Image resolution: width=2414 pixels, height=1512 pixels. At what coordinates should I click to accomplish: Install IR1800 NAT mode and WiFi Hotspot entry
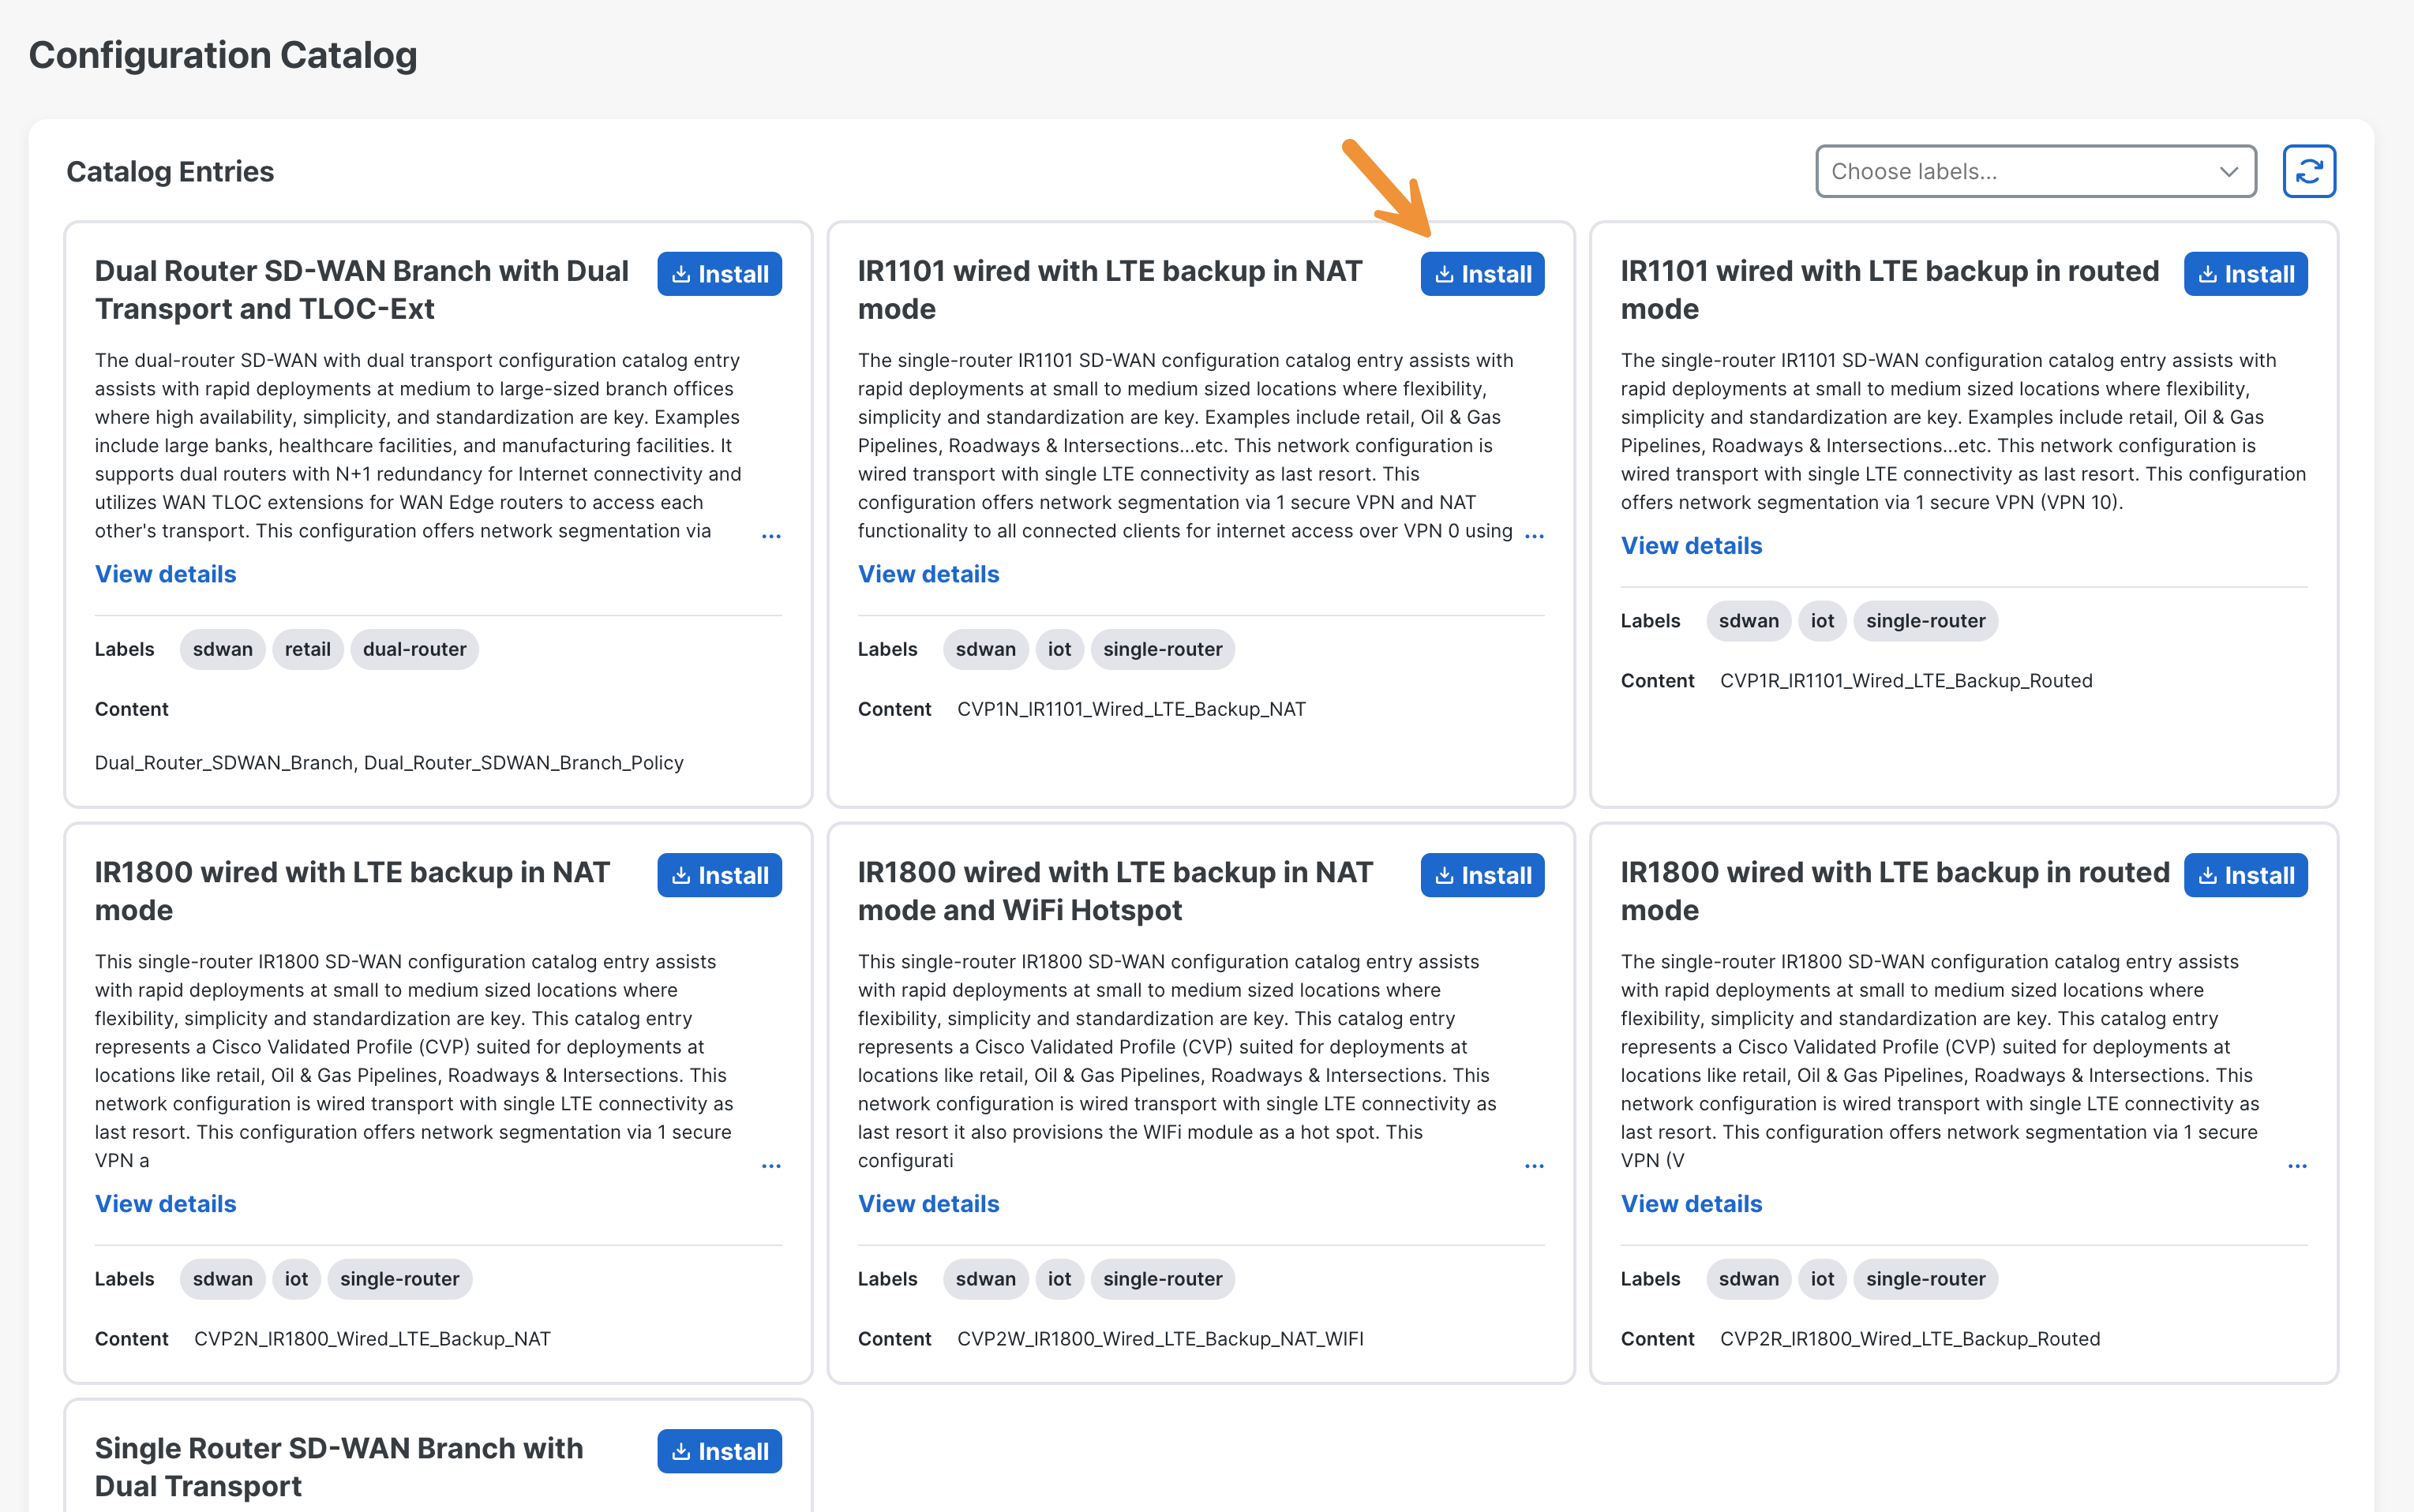point(1482,875)
